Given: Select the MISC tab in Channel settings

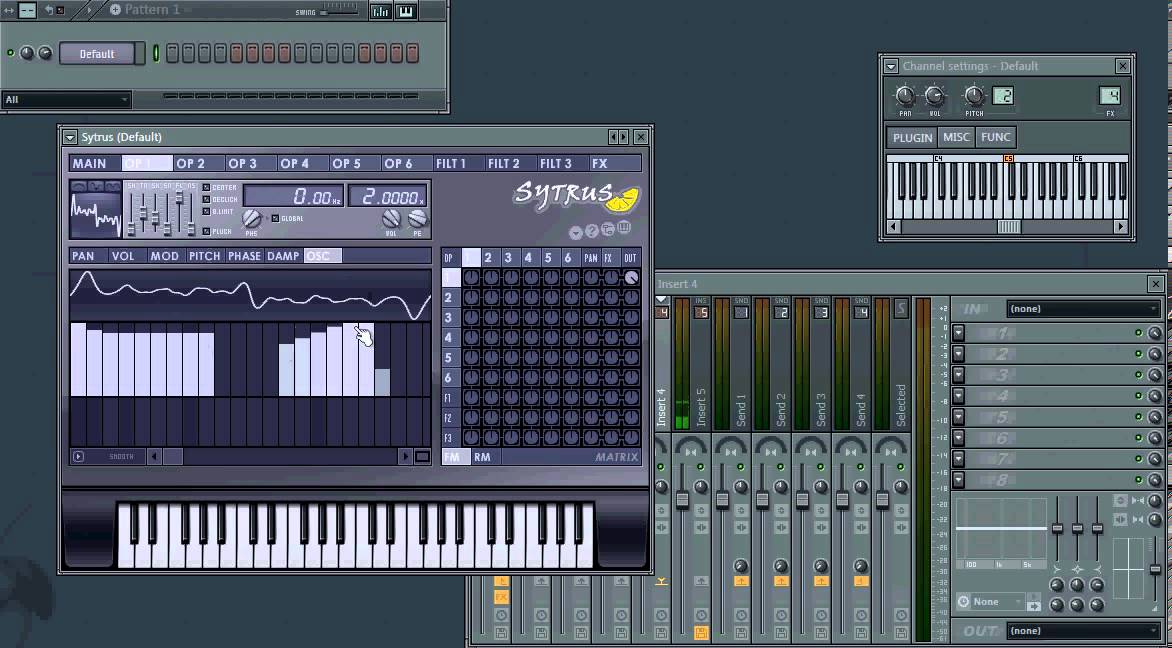Looking at the screenshot, I should [956, 138].
